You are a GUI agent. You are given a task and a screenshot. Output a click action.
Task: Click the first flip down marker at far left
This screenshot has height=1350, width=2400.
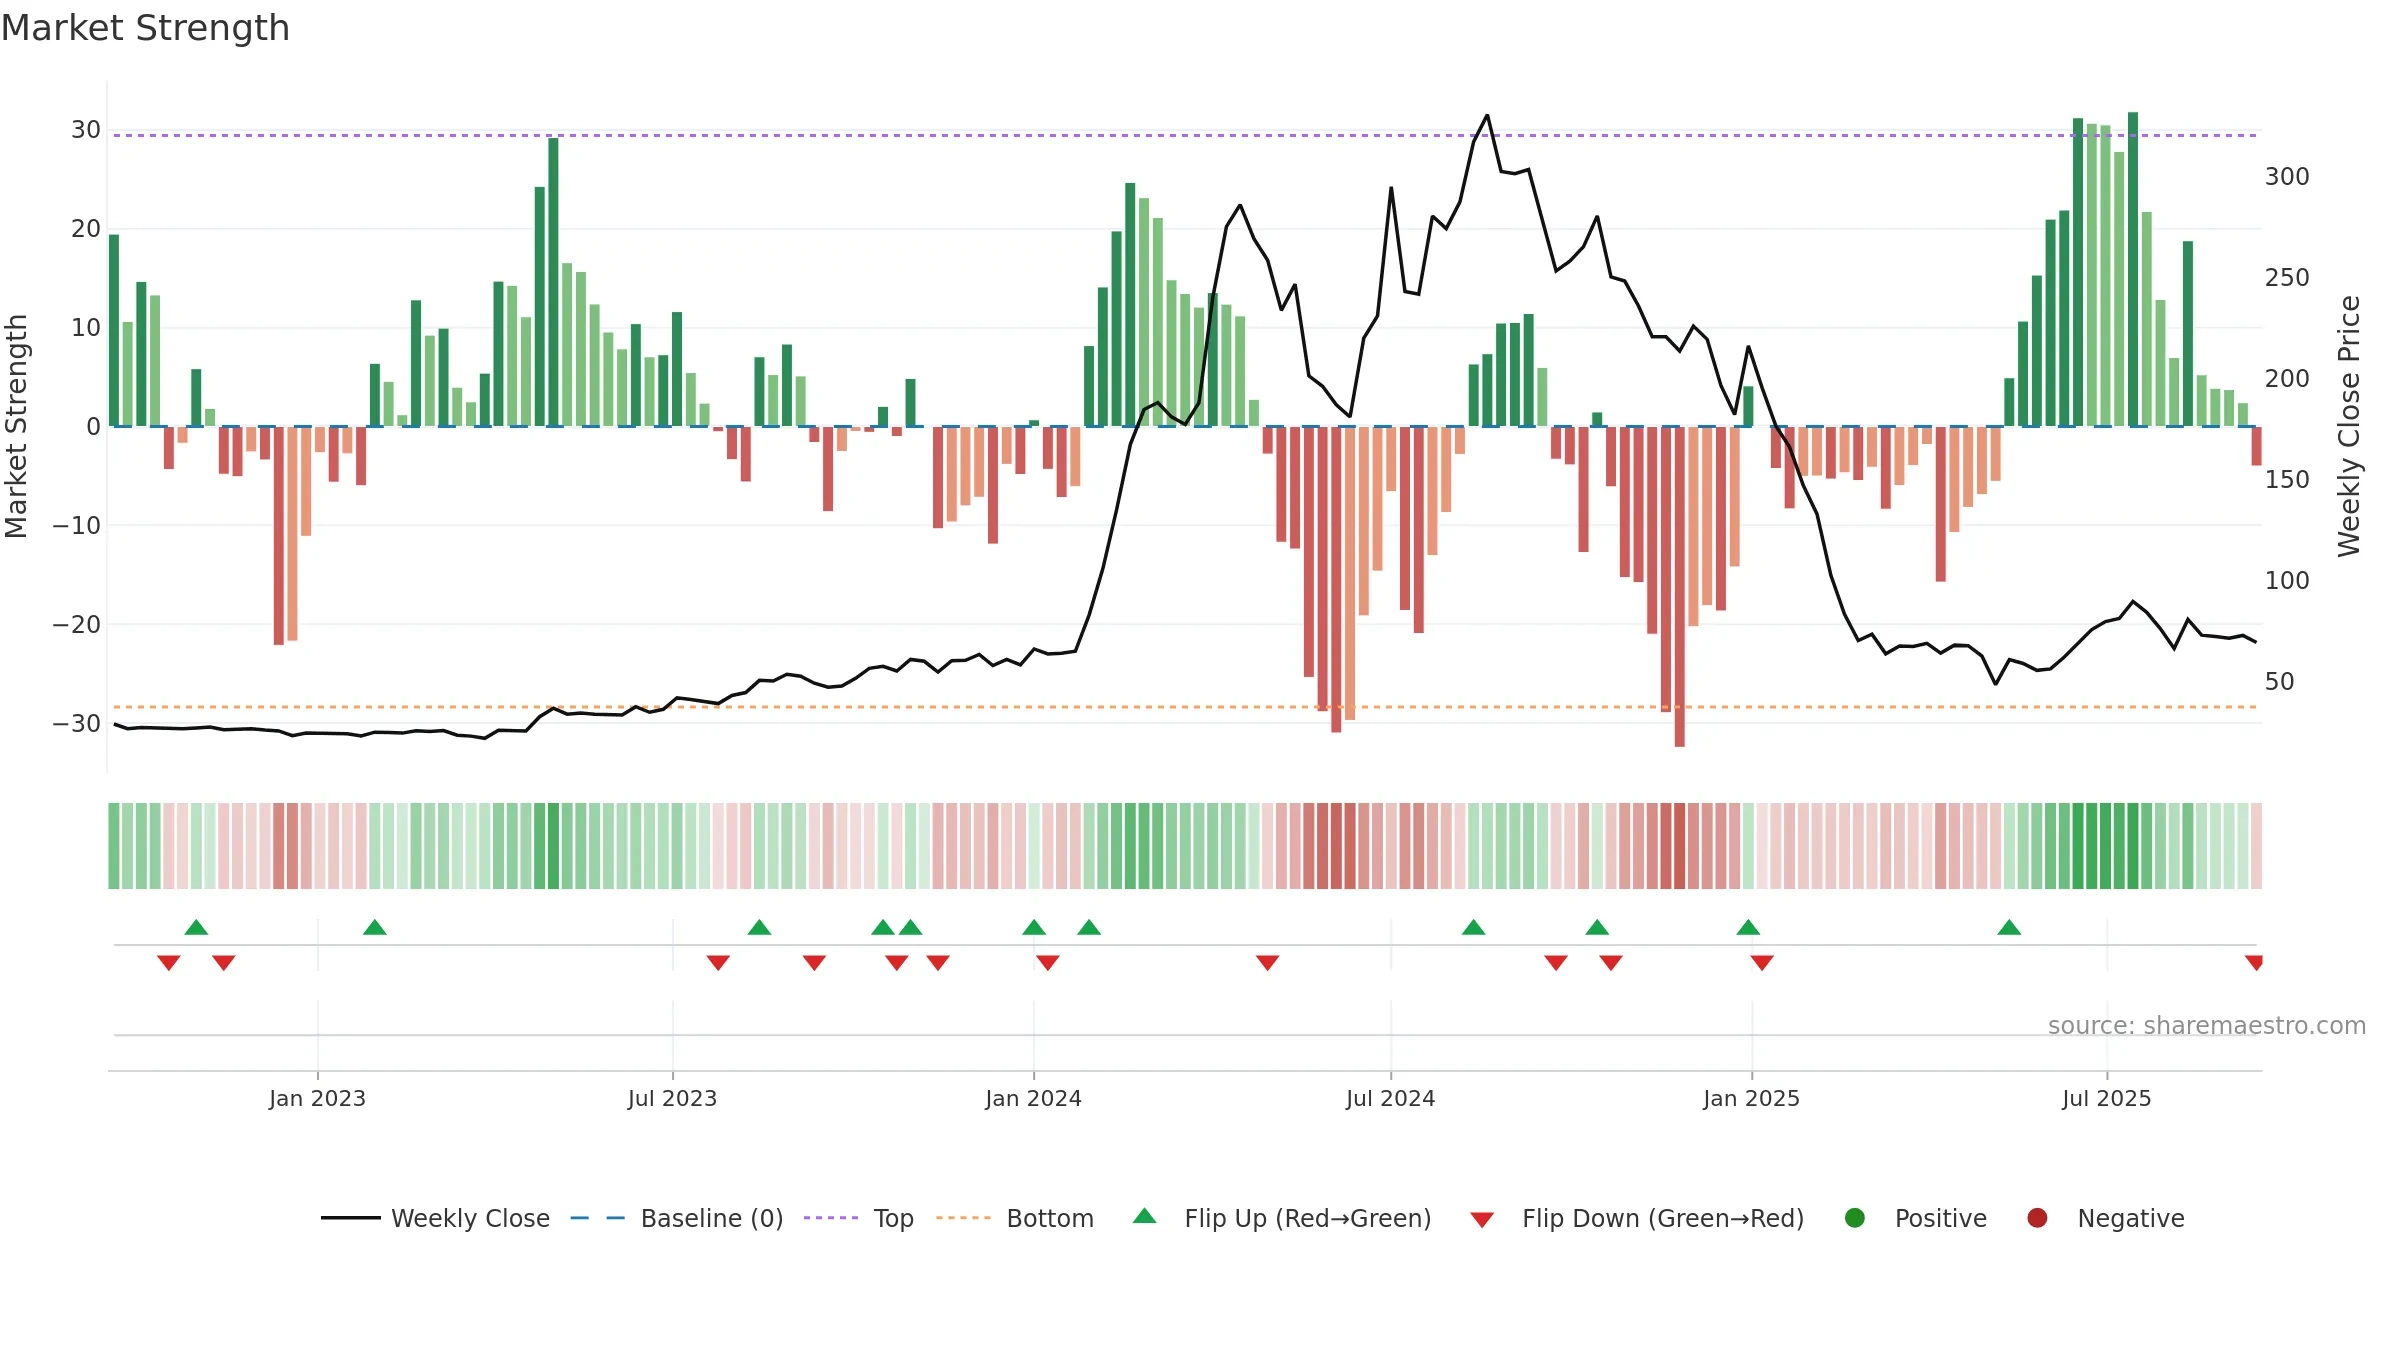point(169,962)
